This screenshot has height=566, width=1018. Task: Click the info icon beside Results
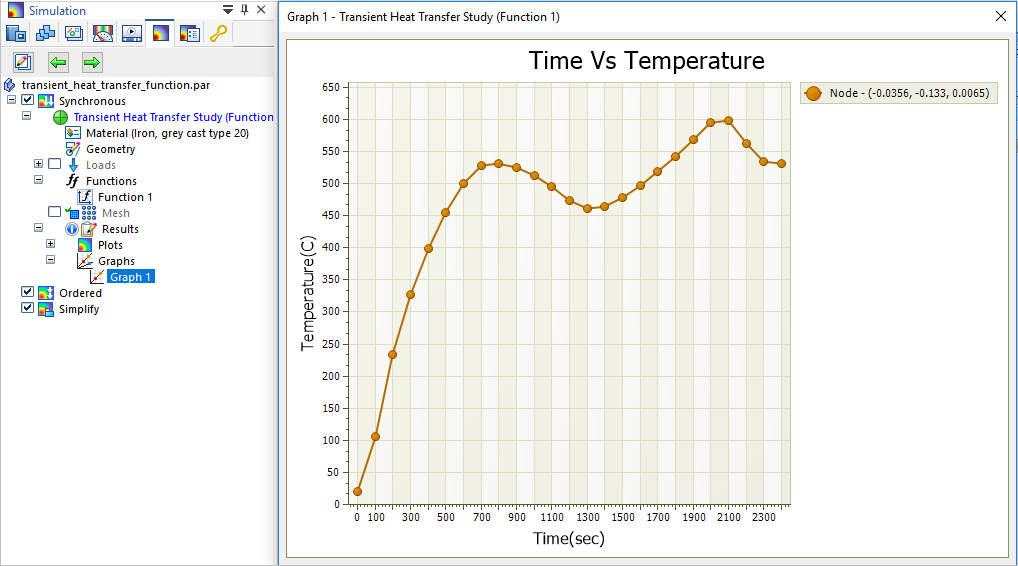(71, 229)
